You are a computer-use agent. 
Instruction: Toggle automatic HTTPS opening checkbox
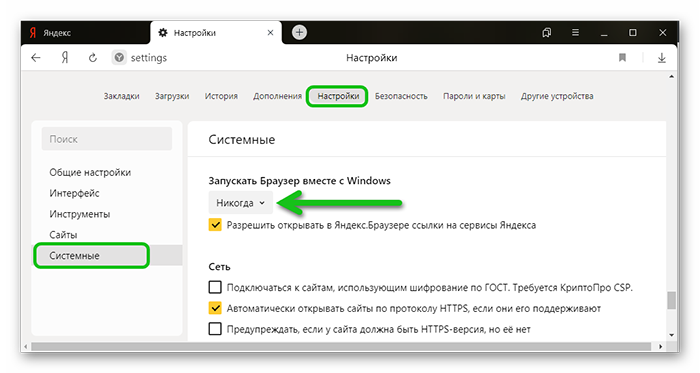215,308
